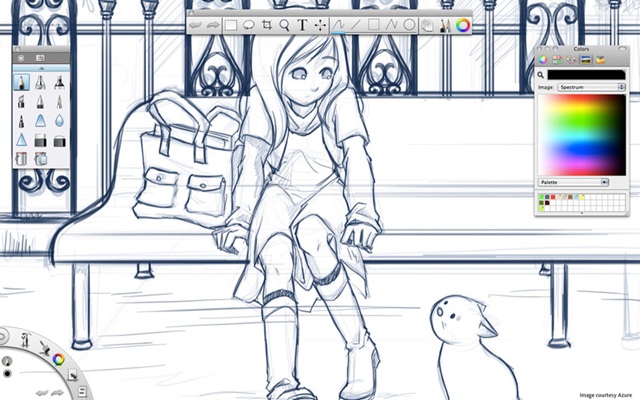Select the Pencil brush in brush palette

click(22, 83)
